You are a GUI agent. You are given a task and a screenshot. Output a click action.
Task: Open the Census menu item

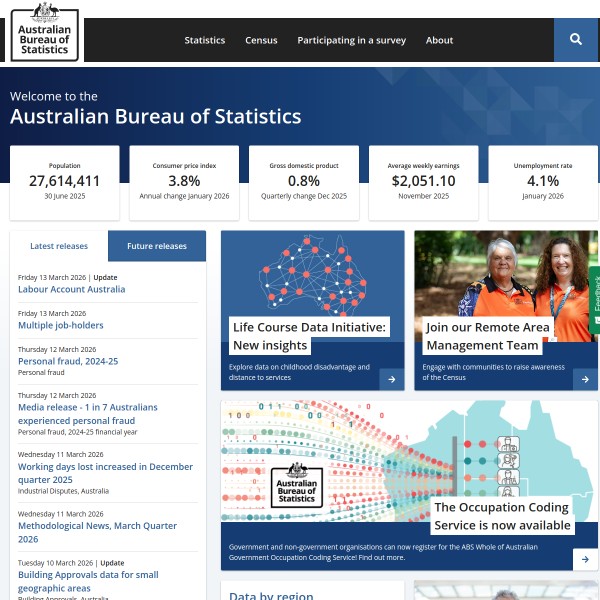261,41
